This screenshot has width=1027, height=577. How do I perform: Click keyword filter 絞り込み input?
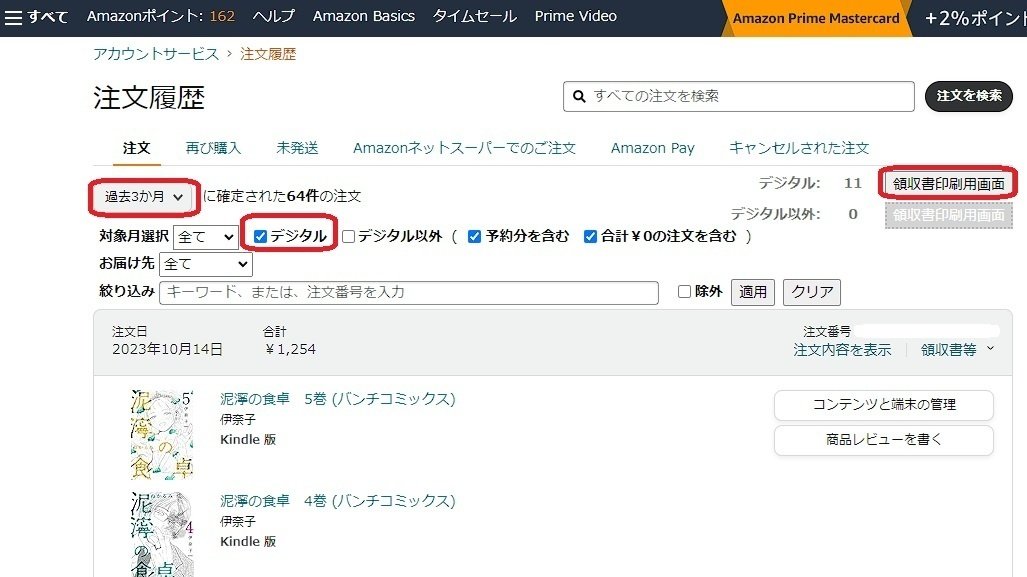click(x=409, y=292)
